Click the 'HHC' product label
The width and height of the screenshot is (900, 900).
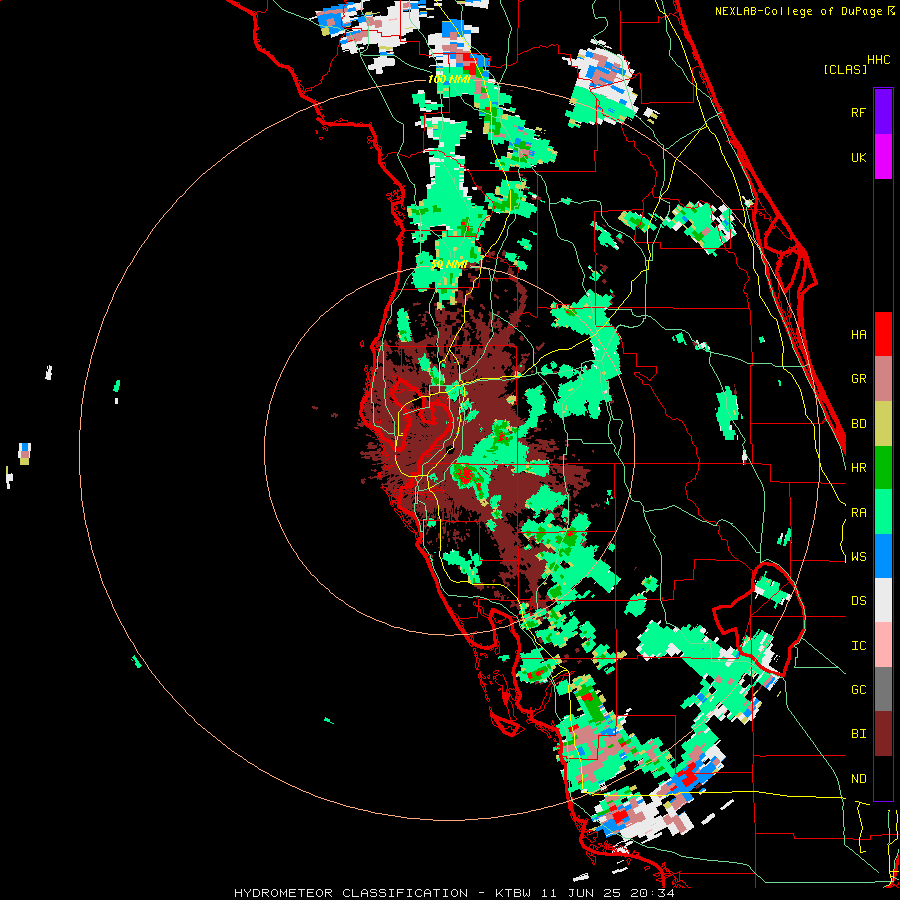point(878,60)
